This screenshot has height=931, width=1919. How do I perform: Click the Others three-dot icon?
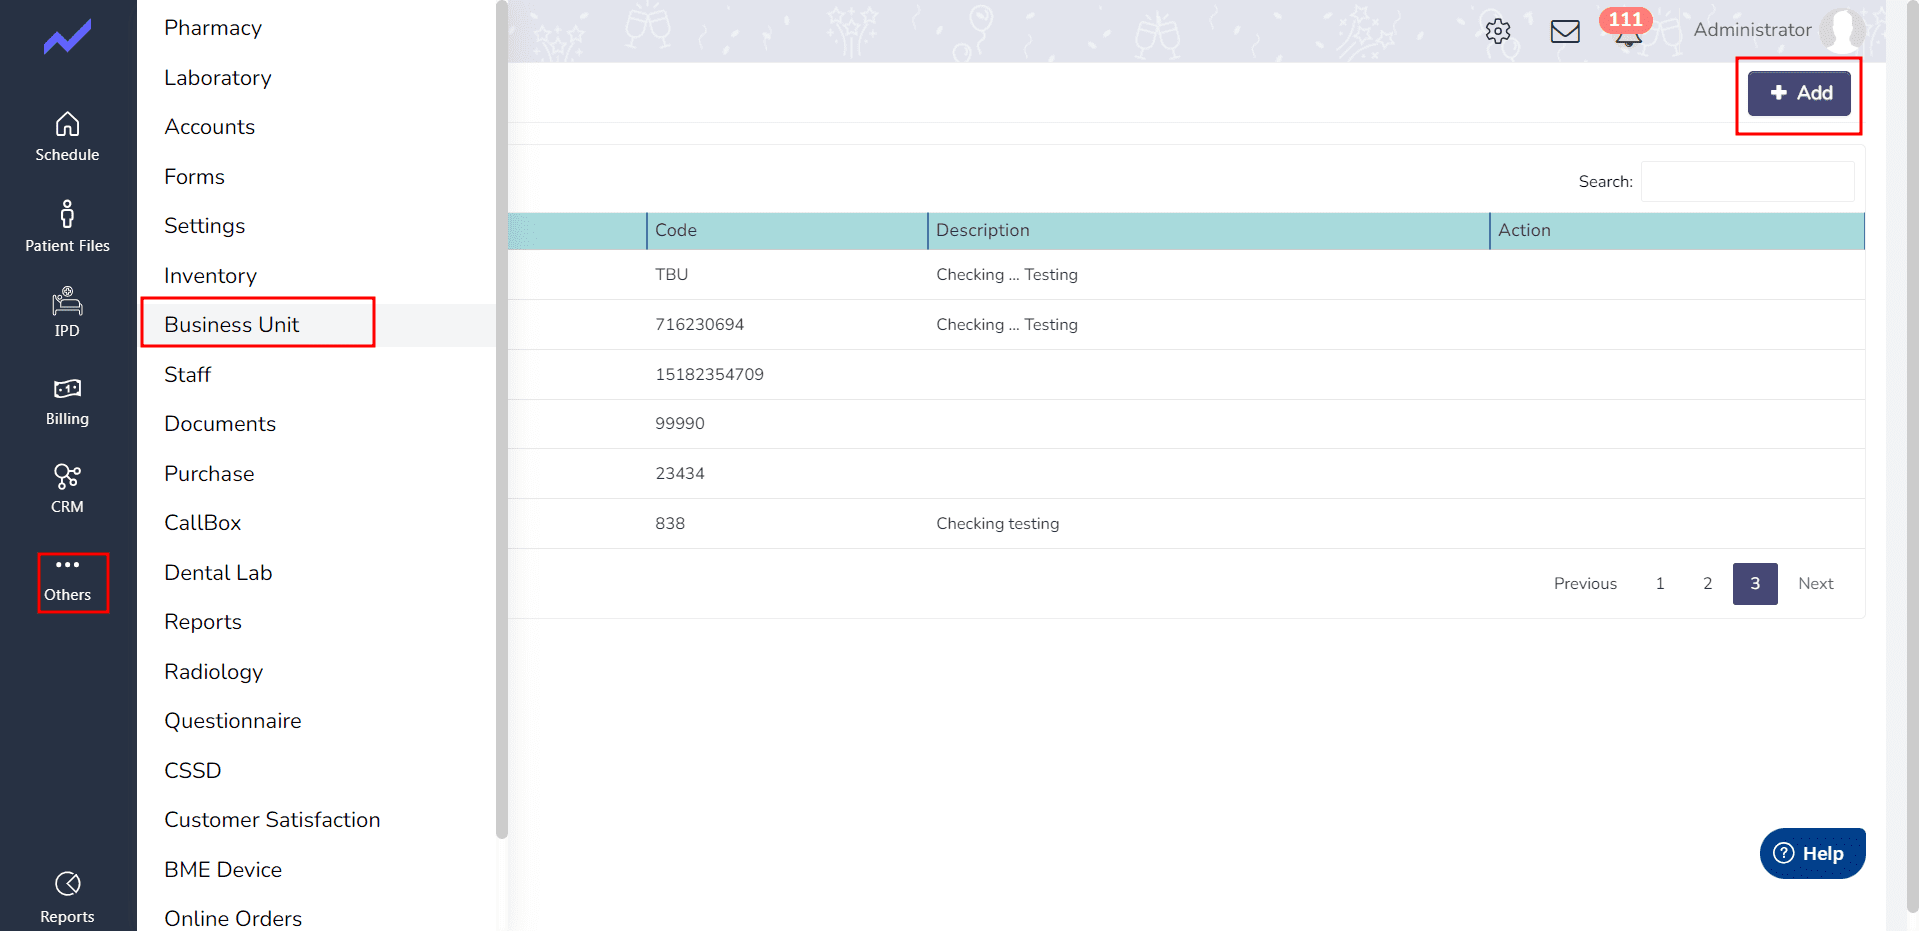(x=67, y=566)
